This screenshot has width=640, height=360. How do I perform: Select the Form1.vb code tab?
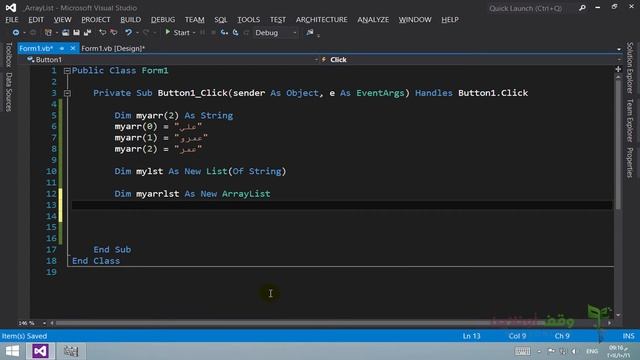[36, 48]
